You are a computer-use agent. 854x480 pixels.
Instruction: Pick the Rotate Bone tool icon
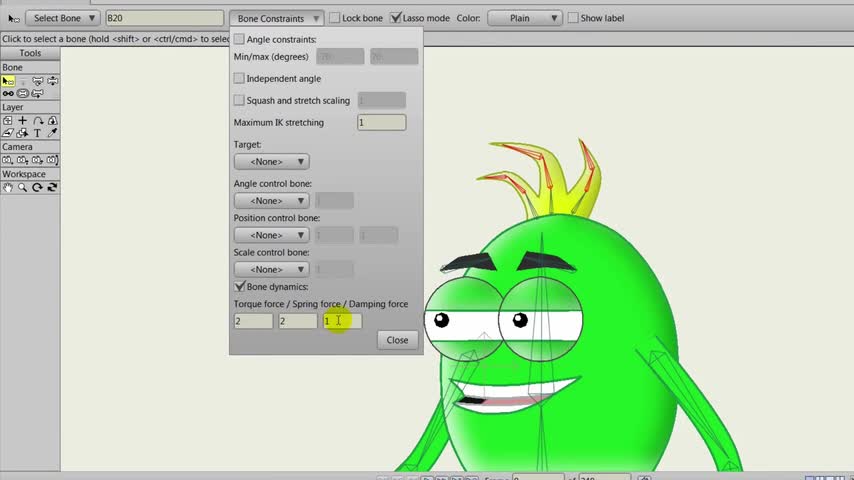tap(52, 81)
